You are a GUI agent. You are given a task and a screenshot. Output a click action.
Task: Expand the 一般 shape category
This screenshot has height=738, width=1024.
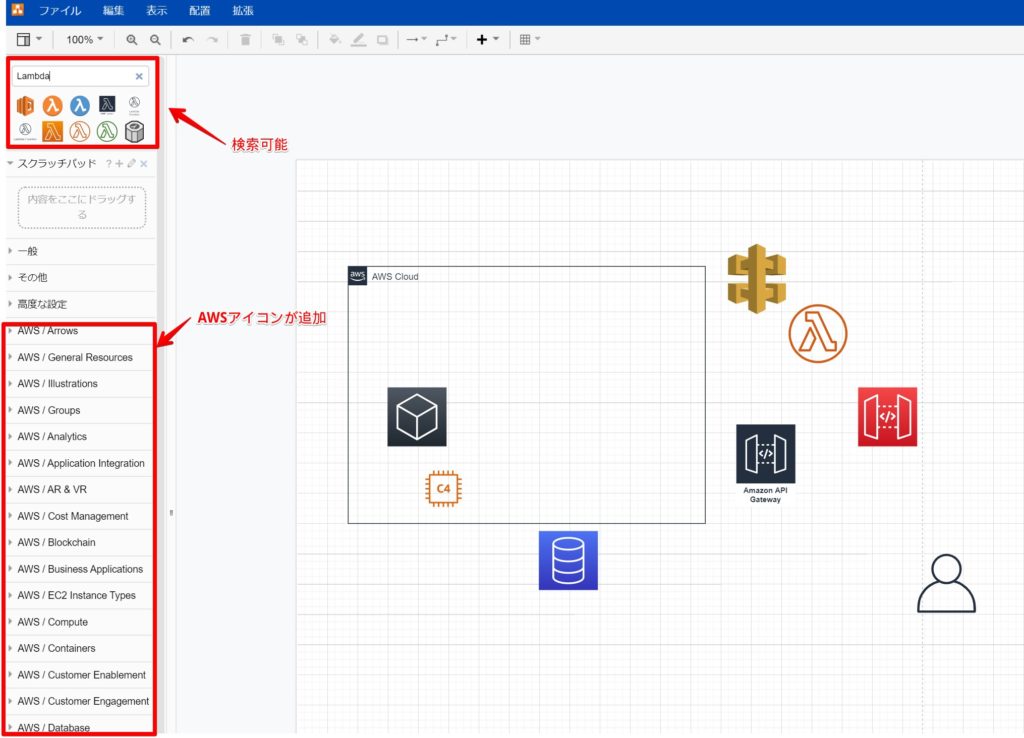point(81,251)
